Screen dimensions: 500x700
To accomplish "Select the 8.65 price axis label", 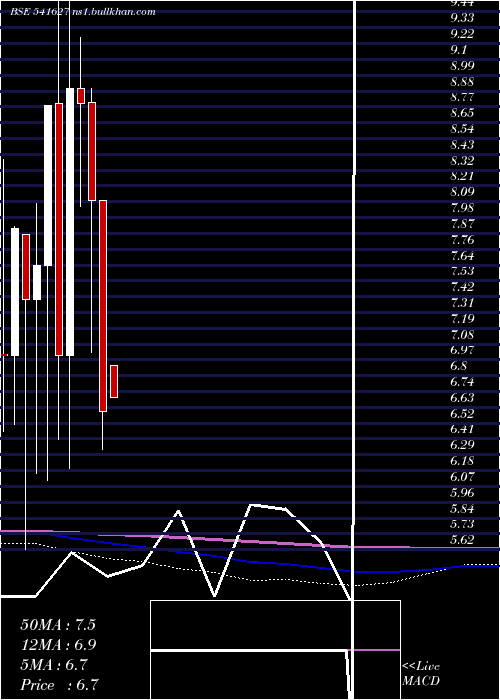I will tap(462, 113).
